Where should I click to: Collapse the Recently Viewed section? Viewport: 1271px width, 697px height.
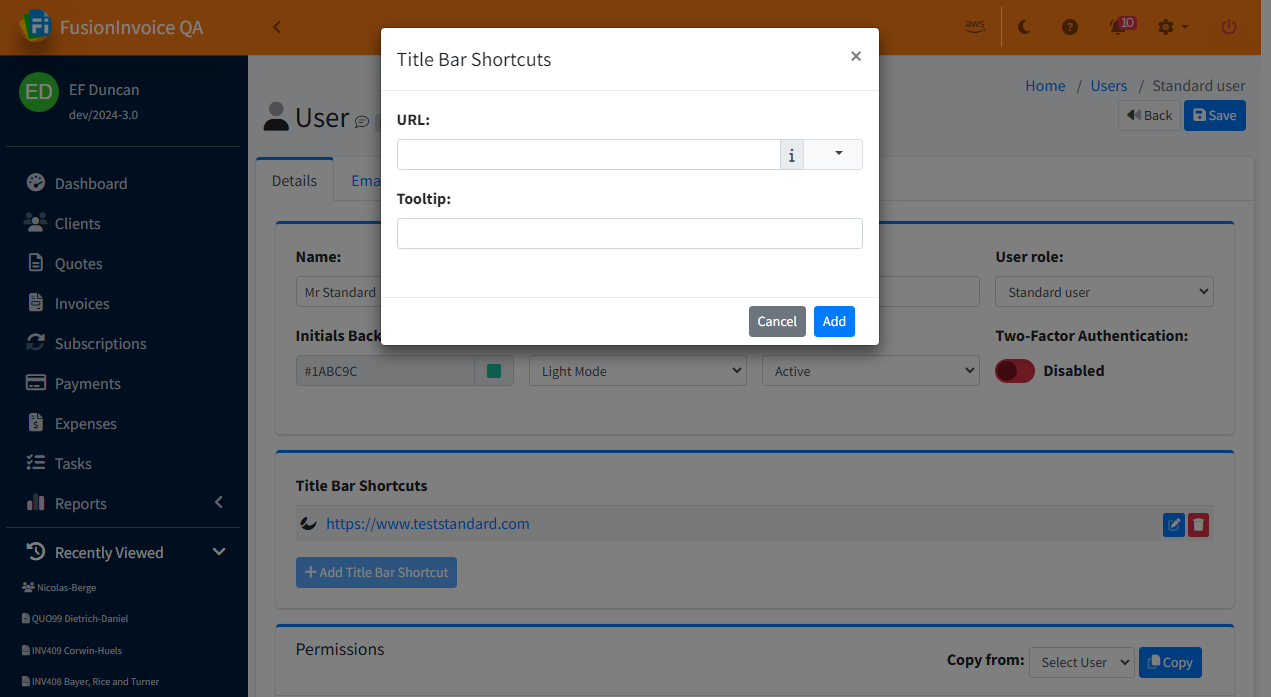[x=219, y=552]
